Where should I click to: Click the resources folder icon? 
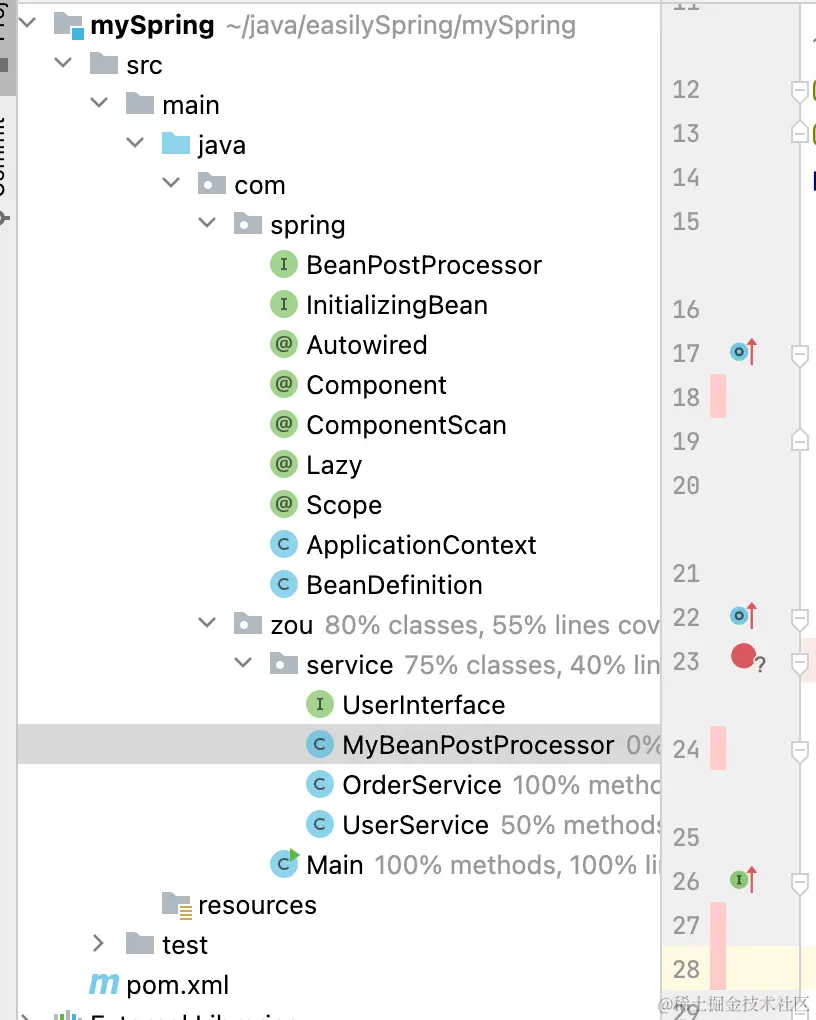[x=177, y=905]
